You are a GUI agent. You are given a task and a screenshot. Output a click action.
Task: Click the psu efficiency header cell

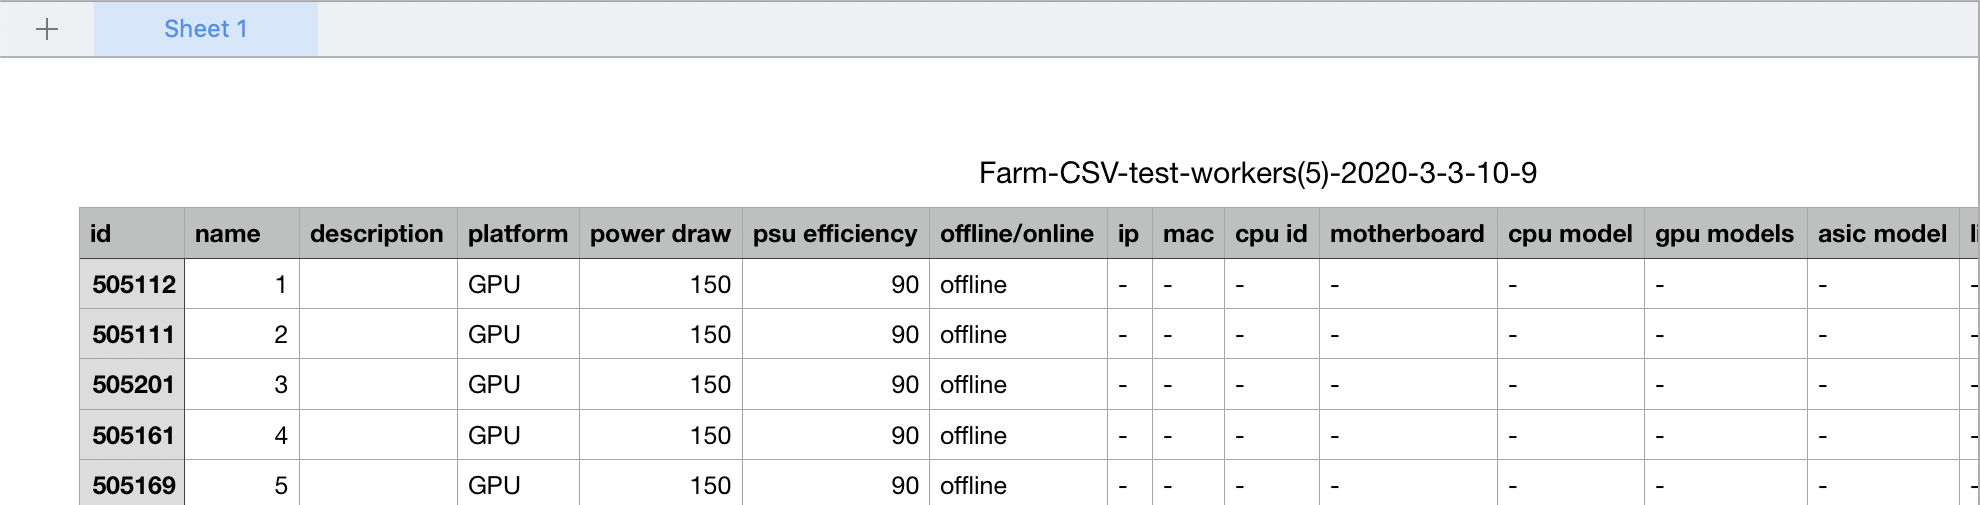tap(835, 234)
